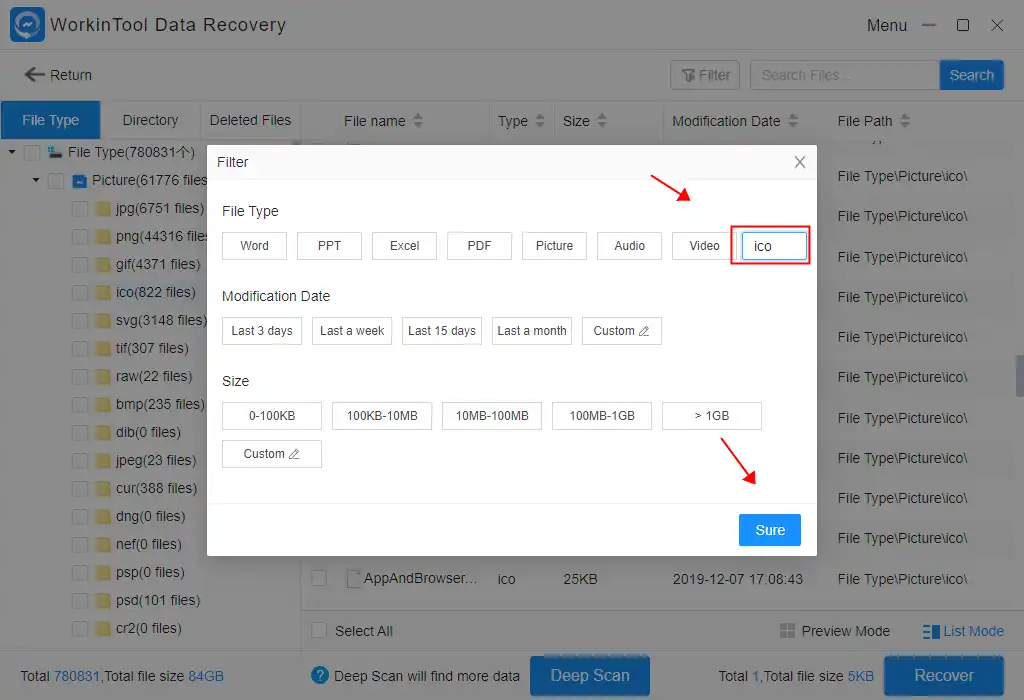Sort by File name arrows
Viewport: 1024px width, 700px height.
418,121
